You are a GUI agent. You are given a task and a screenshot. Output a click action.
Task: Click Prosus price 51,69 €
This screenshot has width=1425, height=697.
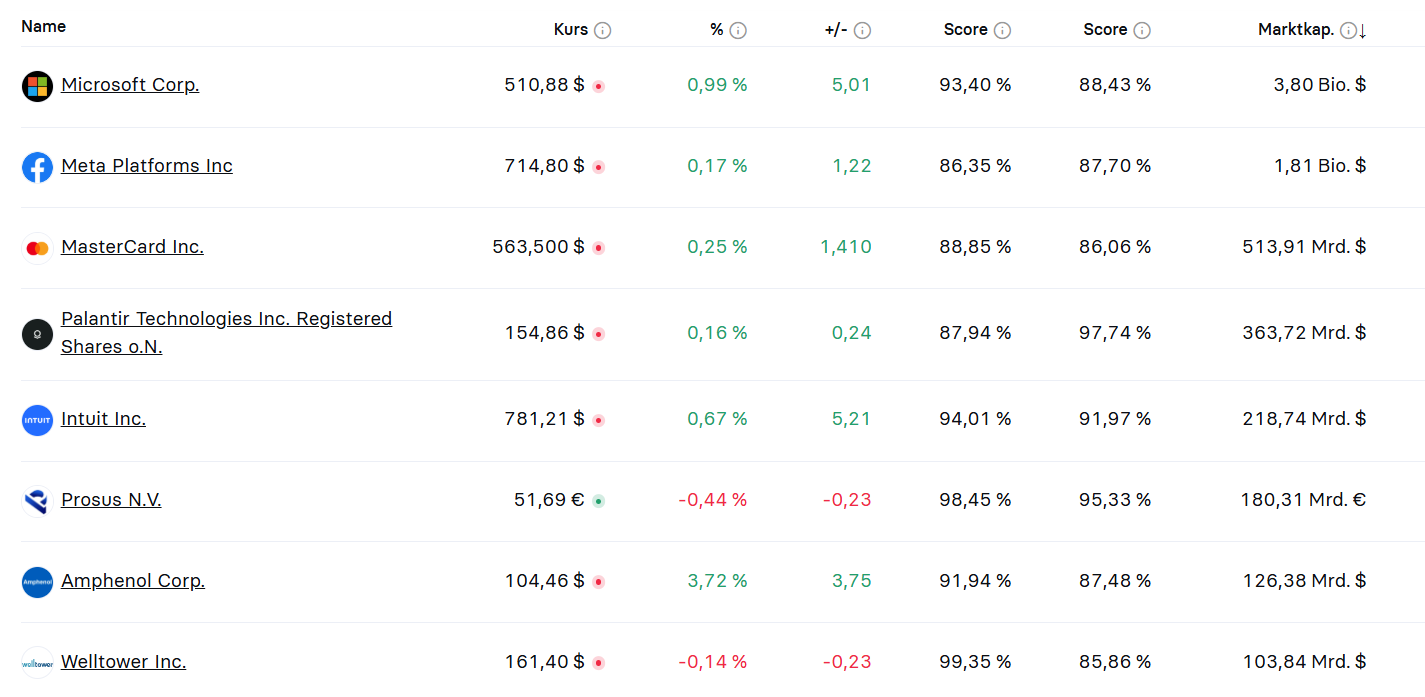pyautogui.click(x=549, y=500)
